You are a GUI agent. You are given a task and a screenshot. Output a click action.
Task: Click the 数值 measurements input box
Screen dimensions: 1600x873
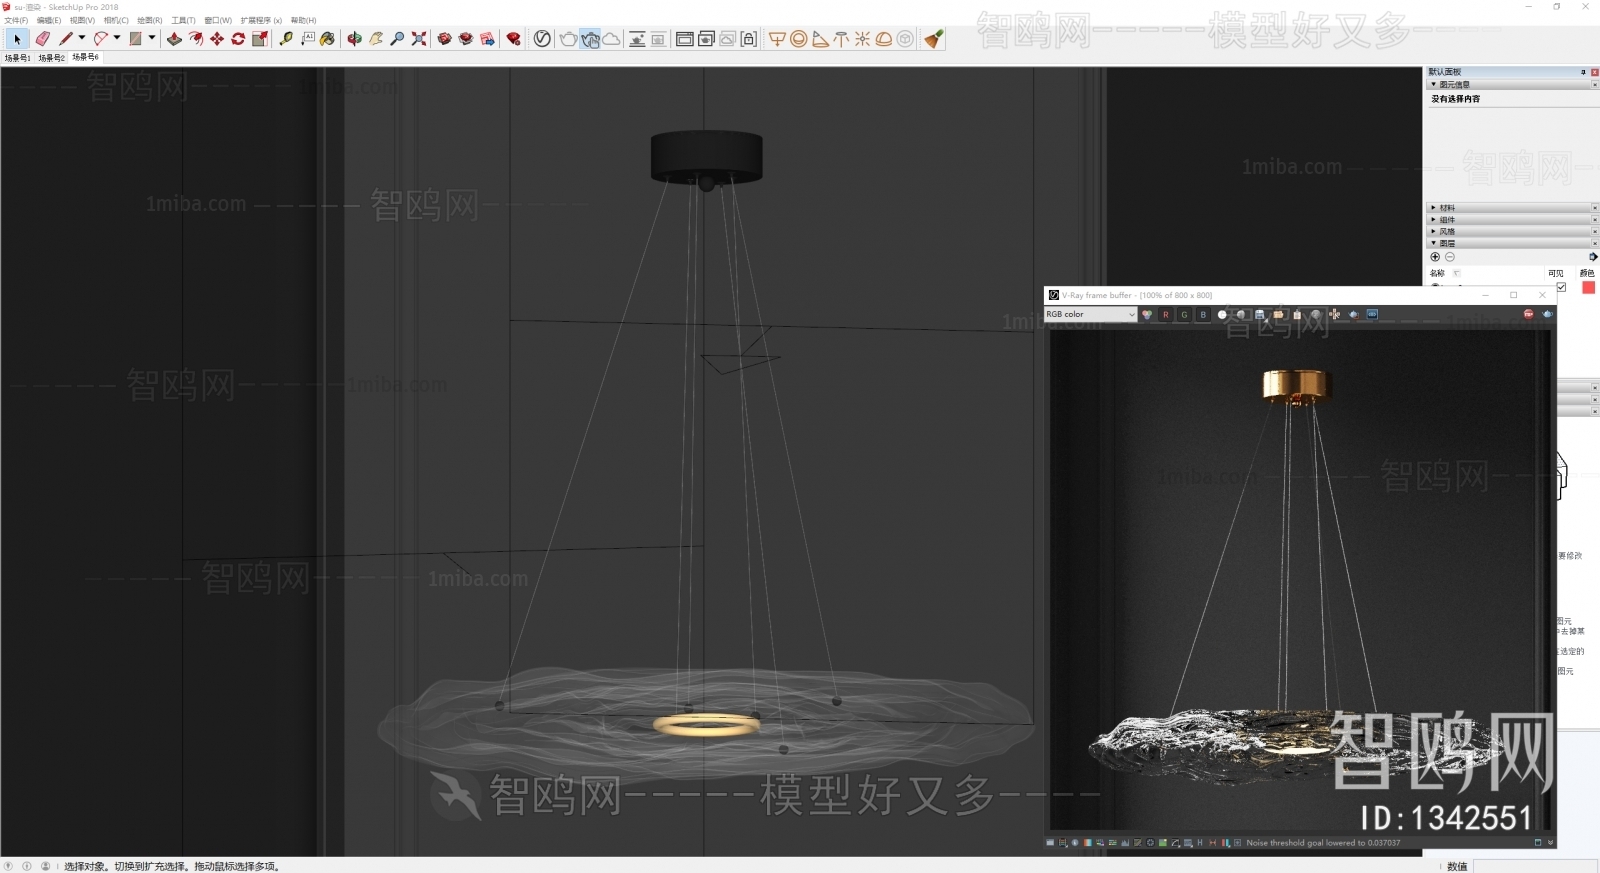[x=1535, y=866]
